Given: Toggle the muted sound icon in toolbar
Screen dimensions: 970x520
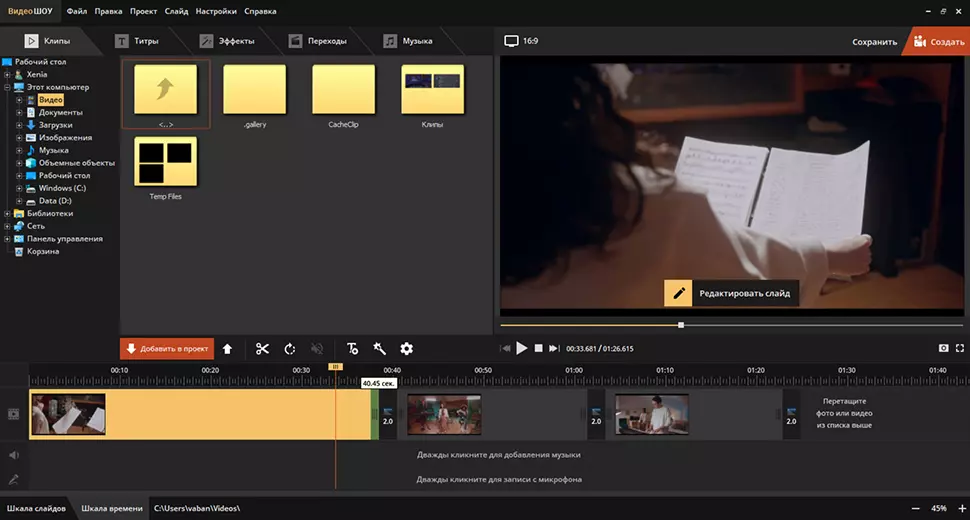Looking at the screenshot, I should pos(317,349).
